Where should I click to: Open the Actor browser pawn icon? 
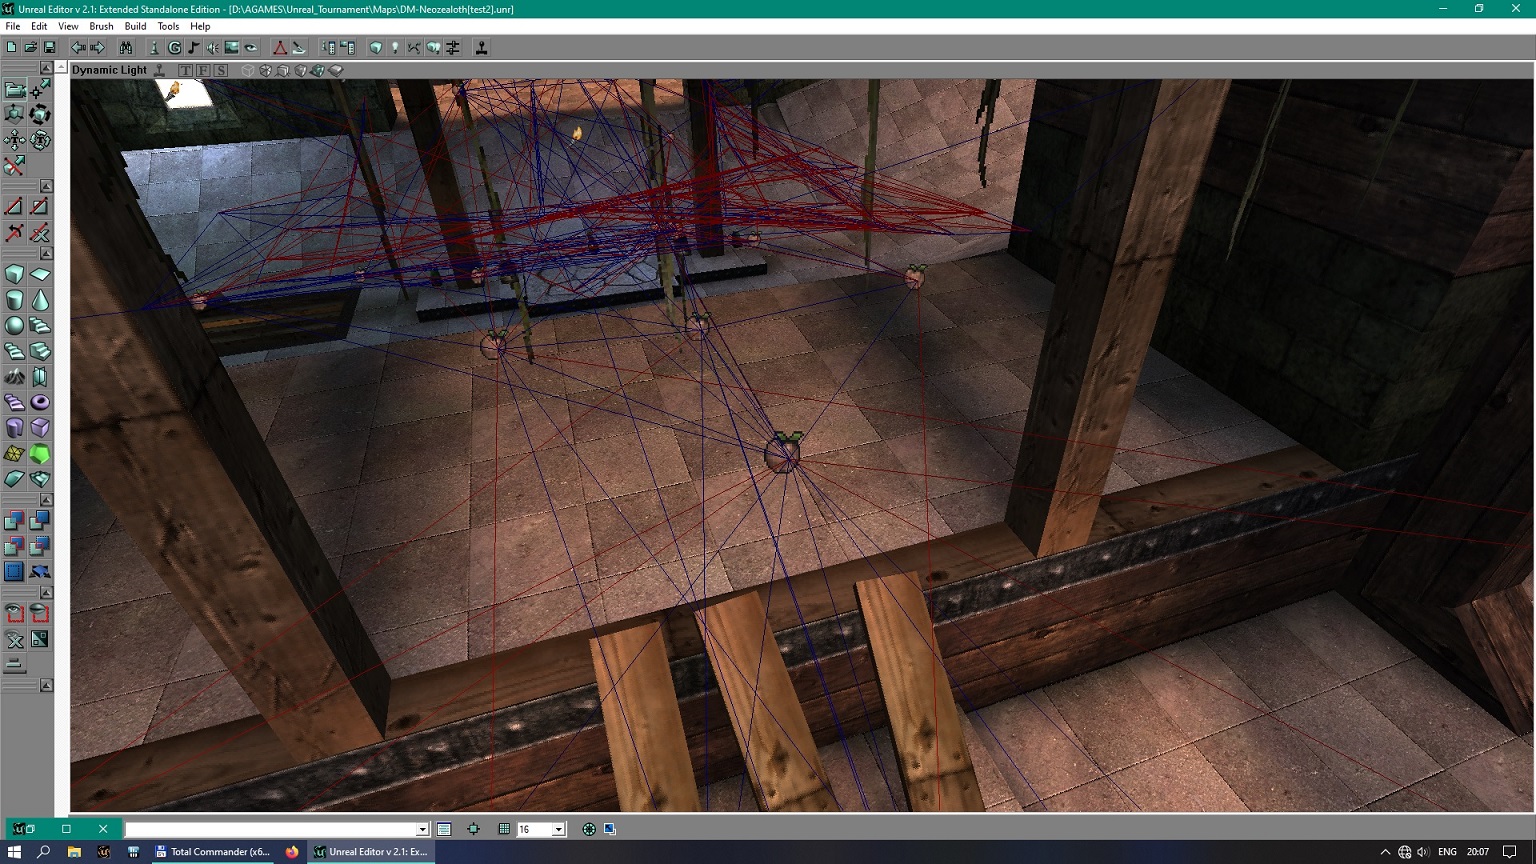coord(154,47)
